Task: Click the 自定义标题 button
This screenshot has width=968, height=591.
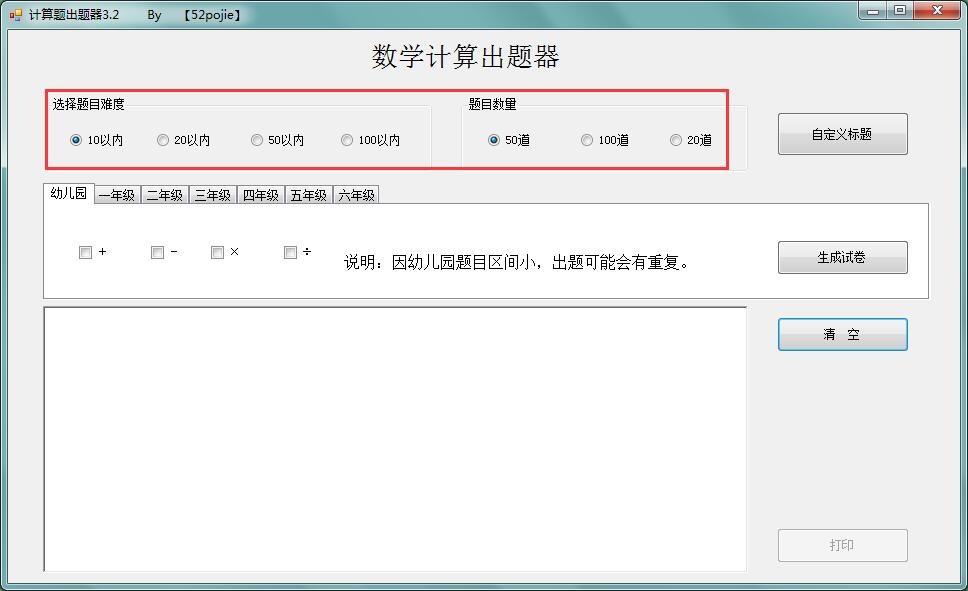Action: coord(843,134)
